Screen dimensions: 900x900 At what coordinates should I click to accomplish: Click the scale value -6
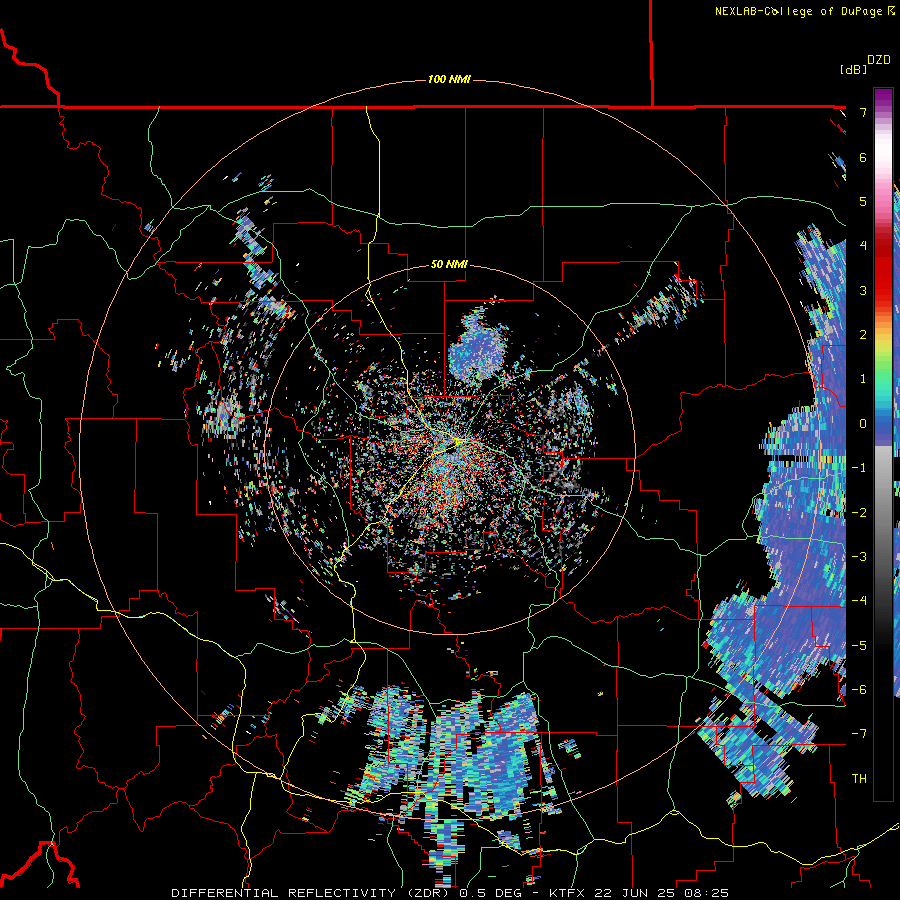pyautogui.click(x=859, y=690)
